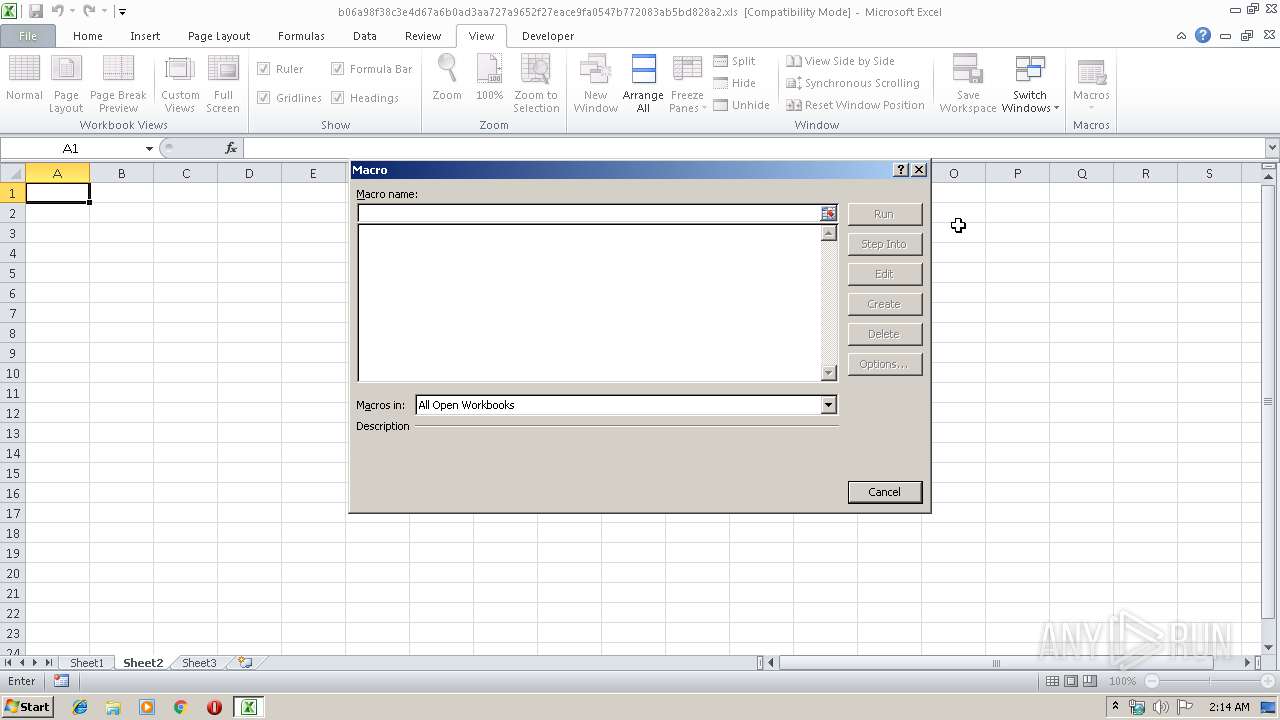Click Synchronous Scrolling
The image size is (1280, 720).
[x=852, y=83]
